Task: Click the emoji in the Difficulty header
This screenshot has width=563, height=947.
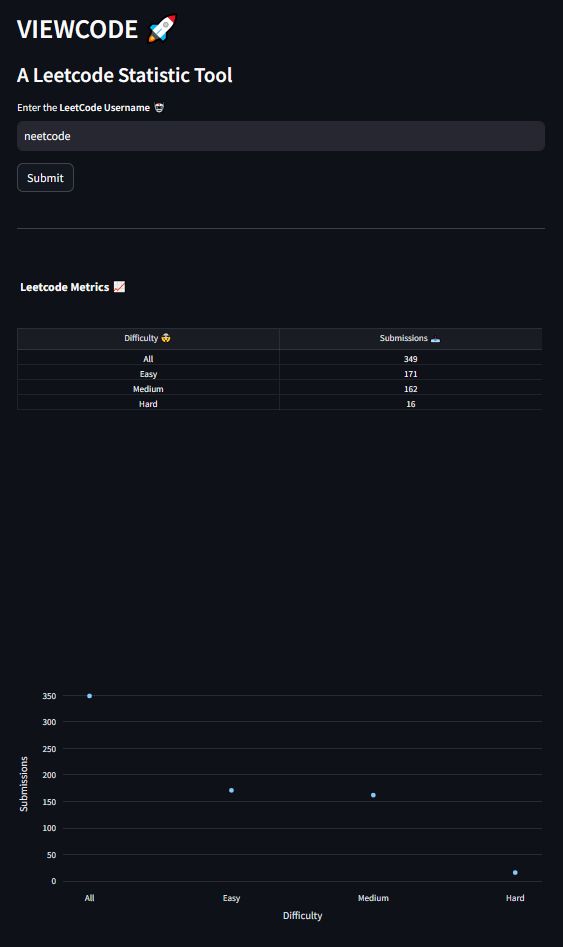Action: [x=166, y=338]
